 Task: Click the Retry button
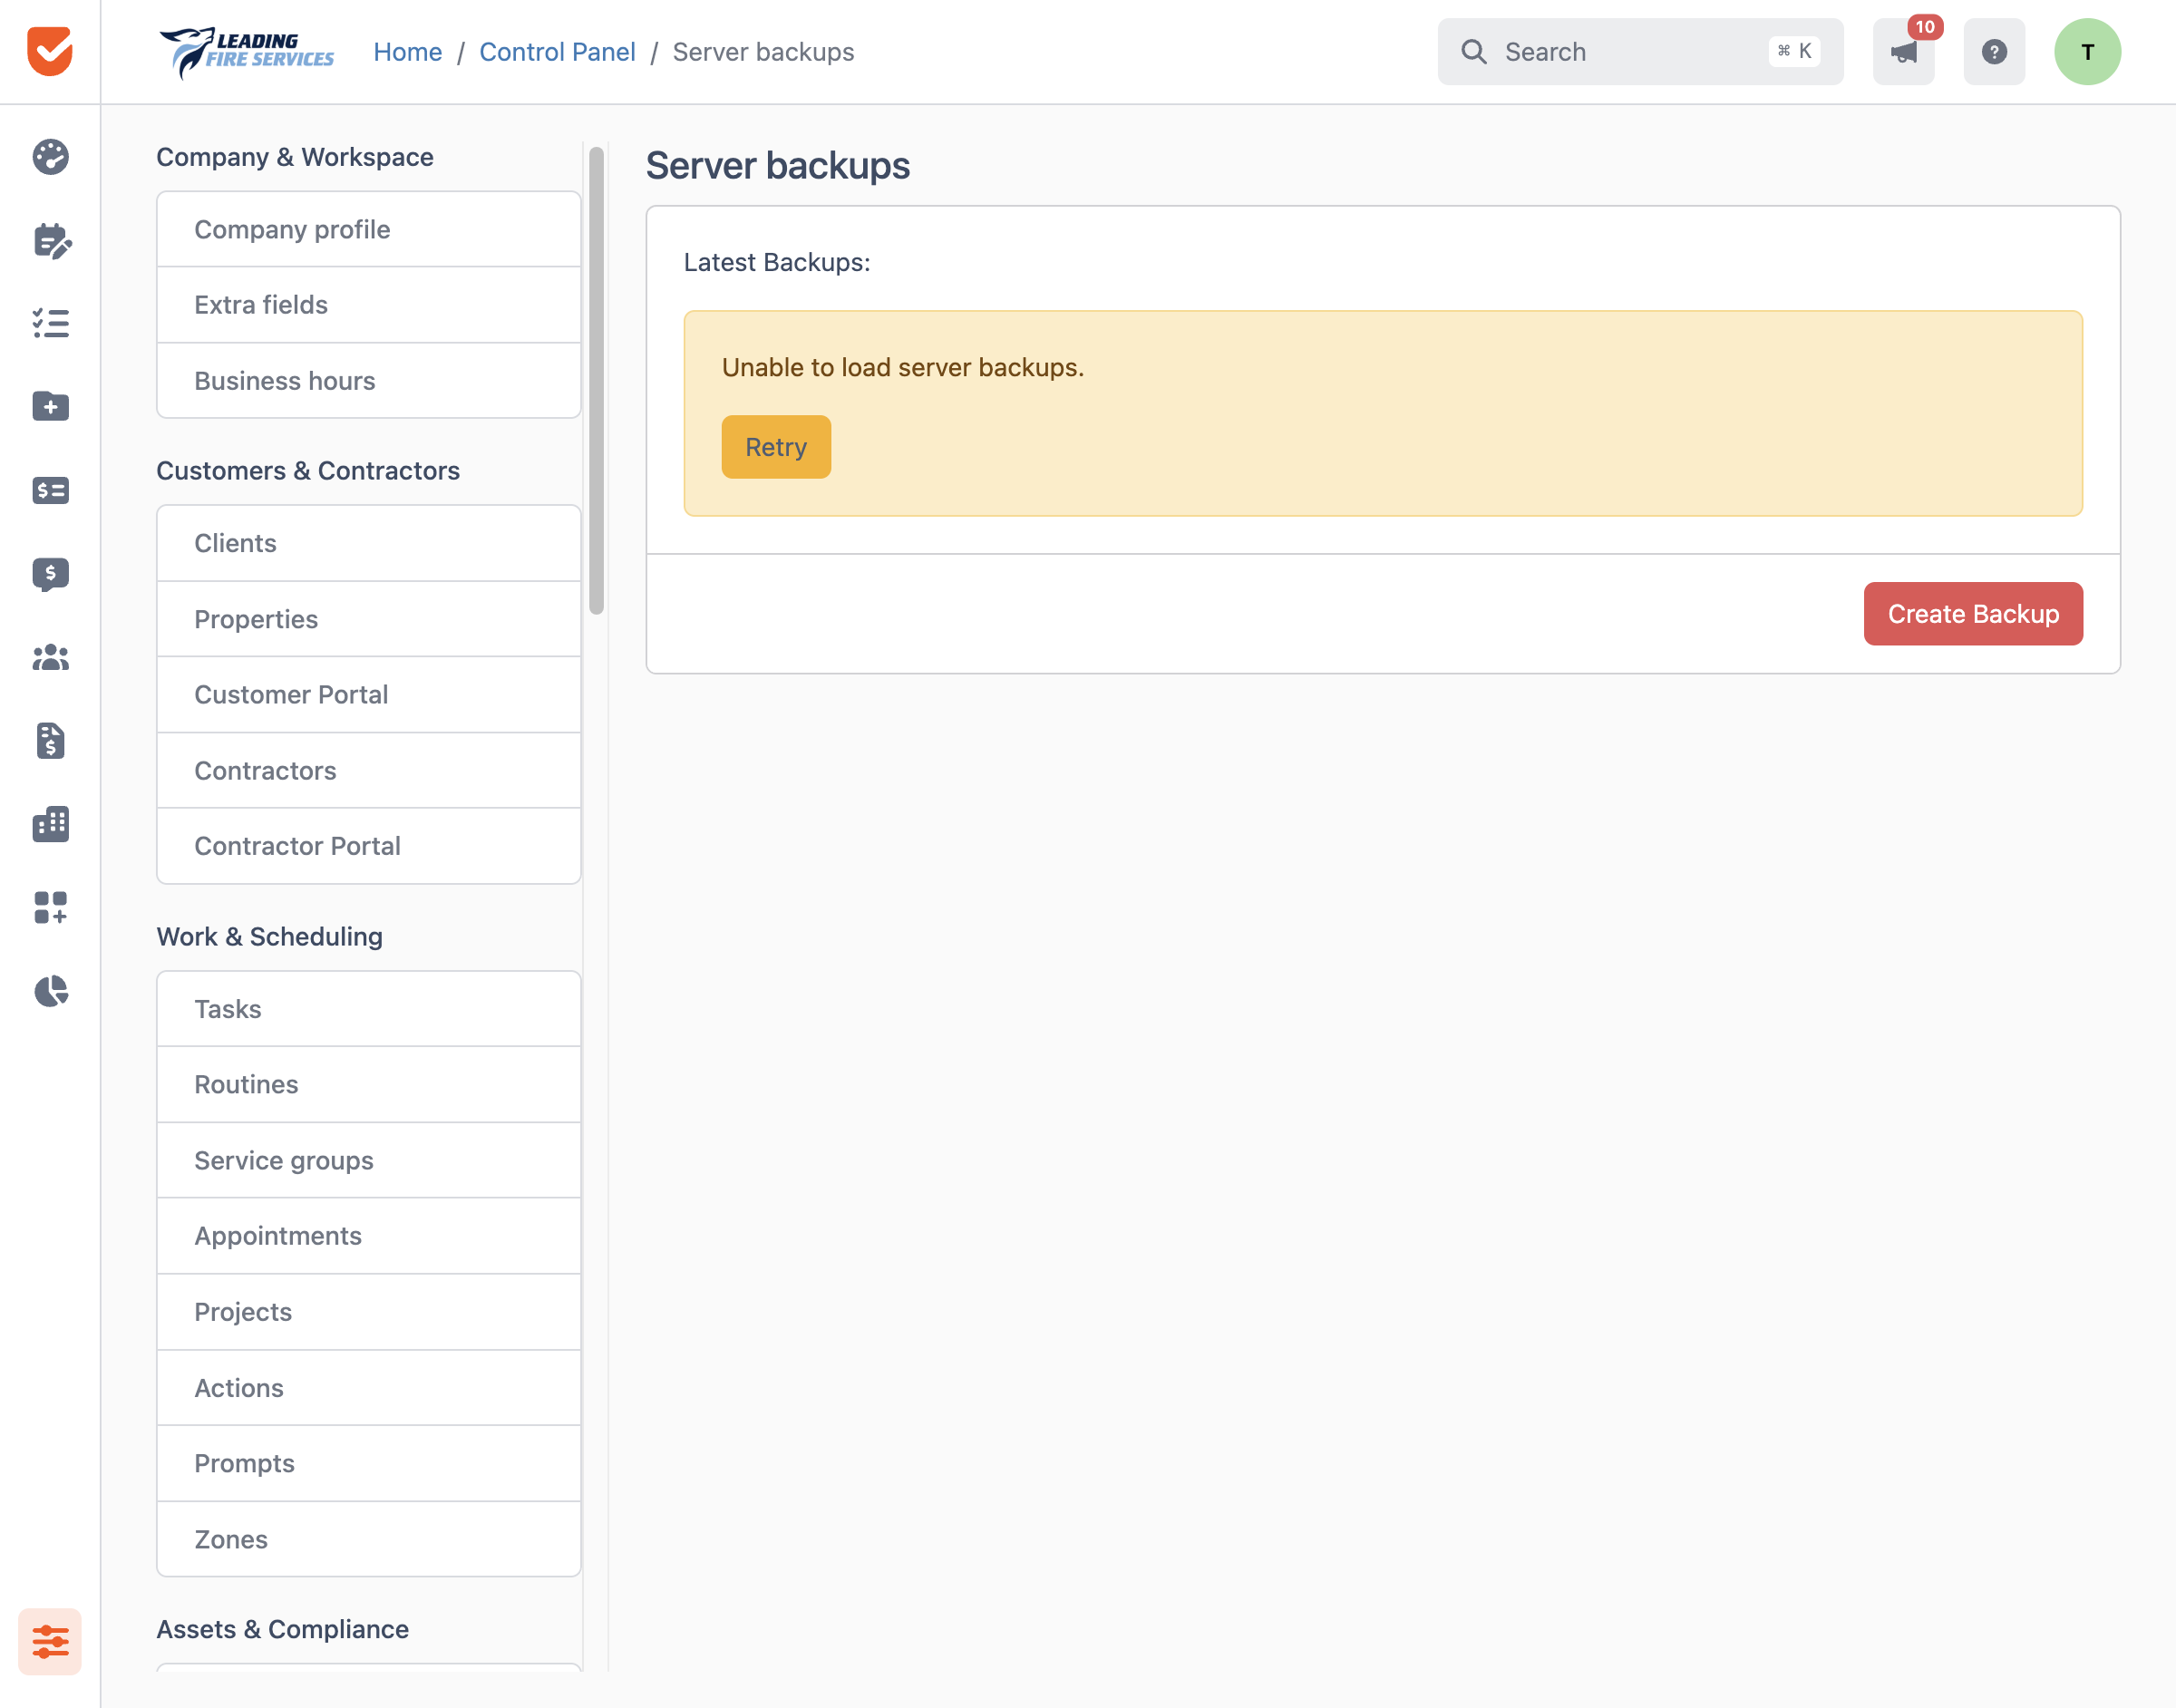coord(776,447)
